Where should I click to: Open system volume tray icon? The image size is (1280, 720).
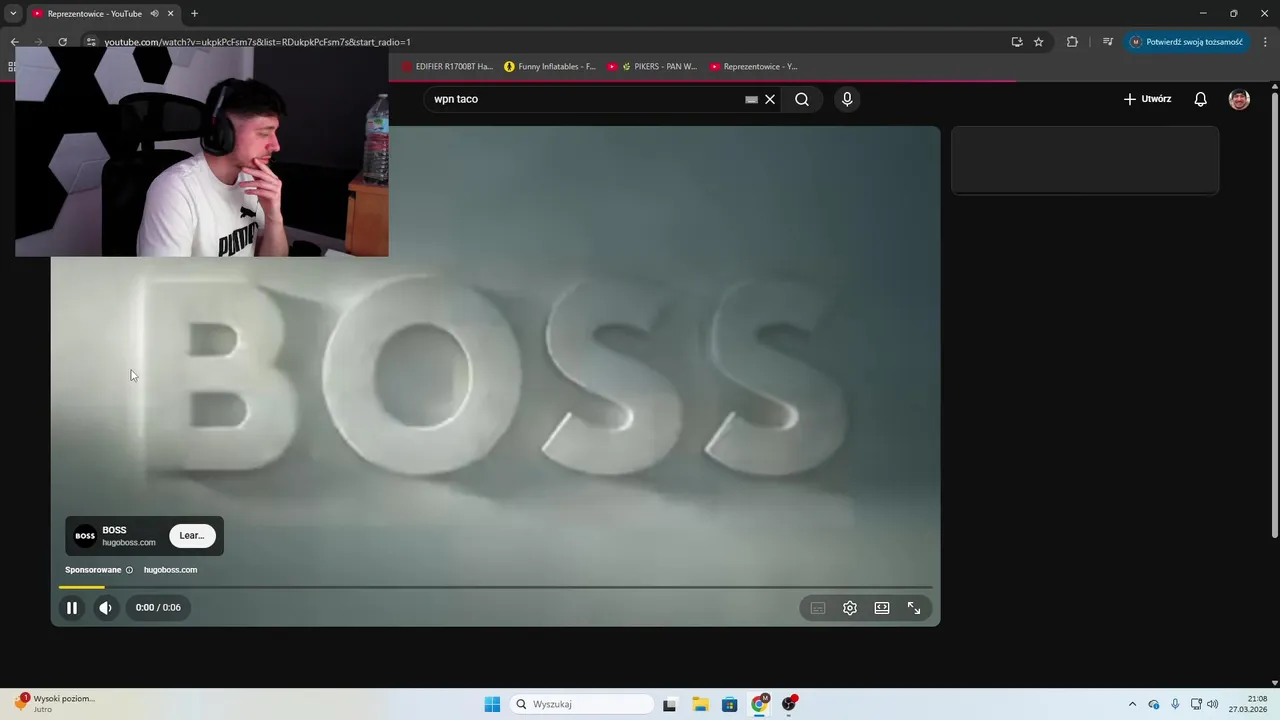pos(1213,704)
